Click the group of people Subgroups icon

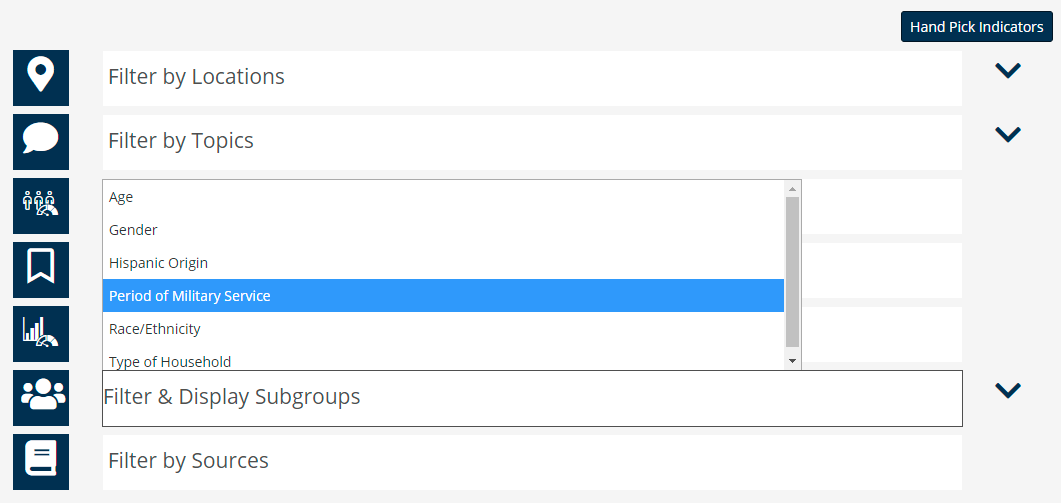[x=41, y=397]
